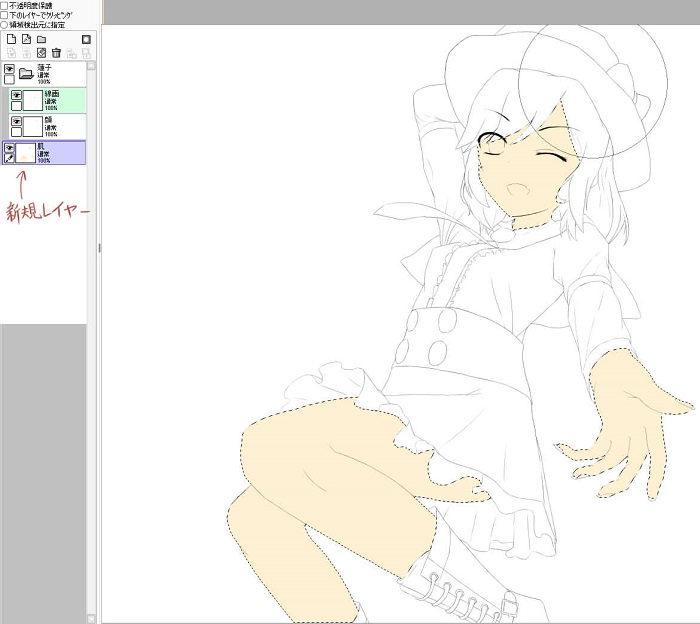
Task: Hide the 肌 layer
Action: point(9,147)
